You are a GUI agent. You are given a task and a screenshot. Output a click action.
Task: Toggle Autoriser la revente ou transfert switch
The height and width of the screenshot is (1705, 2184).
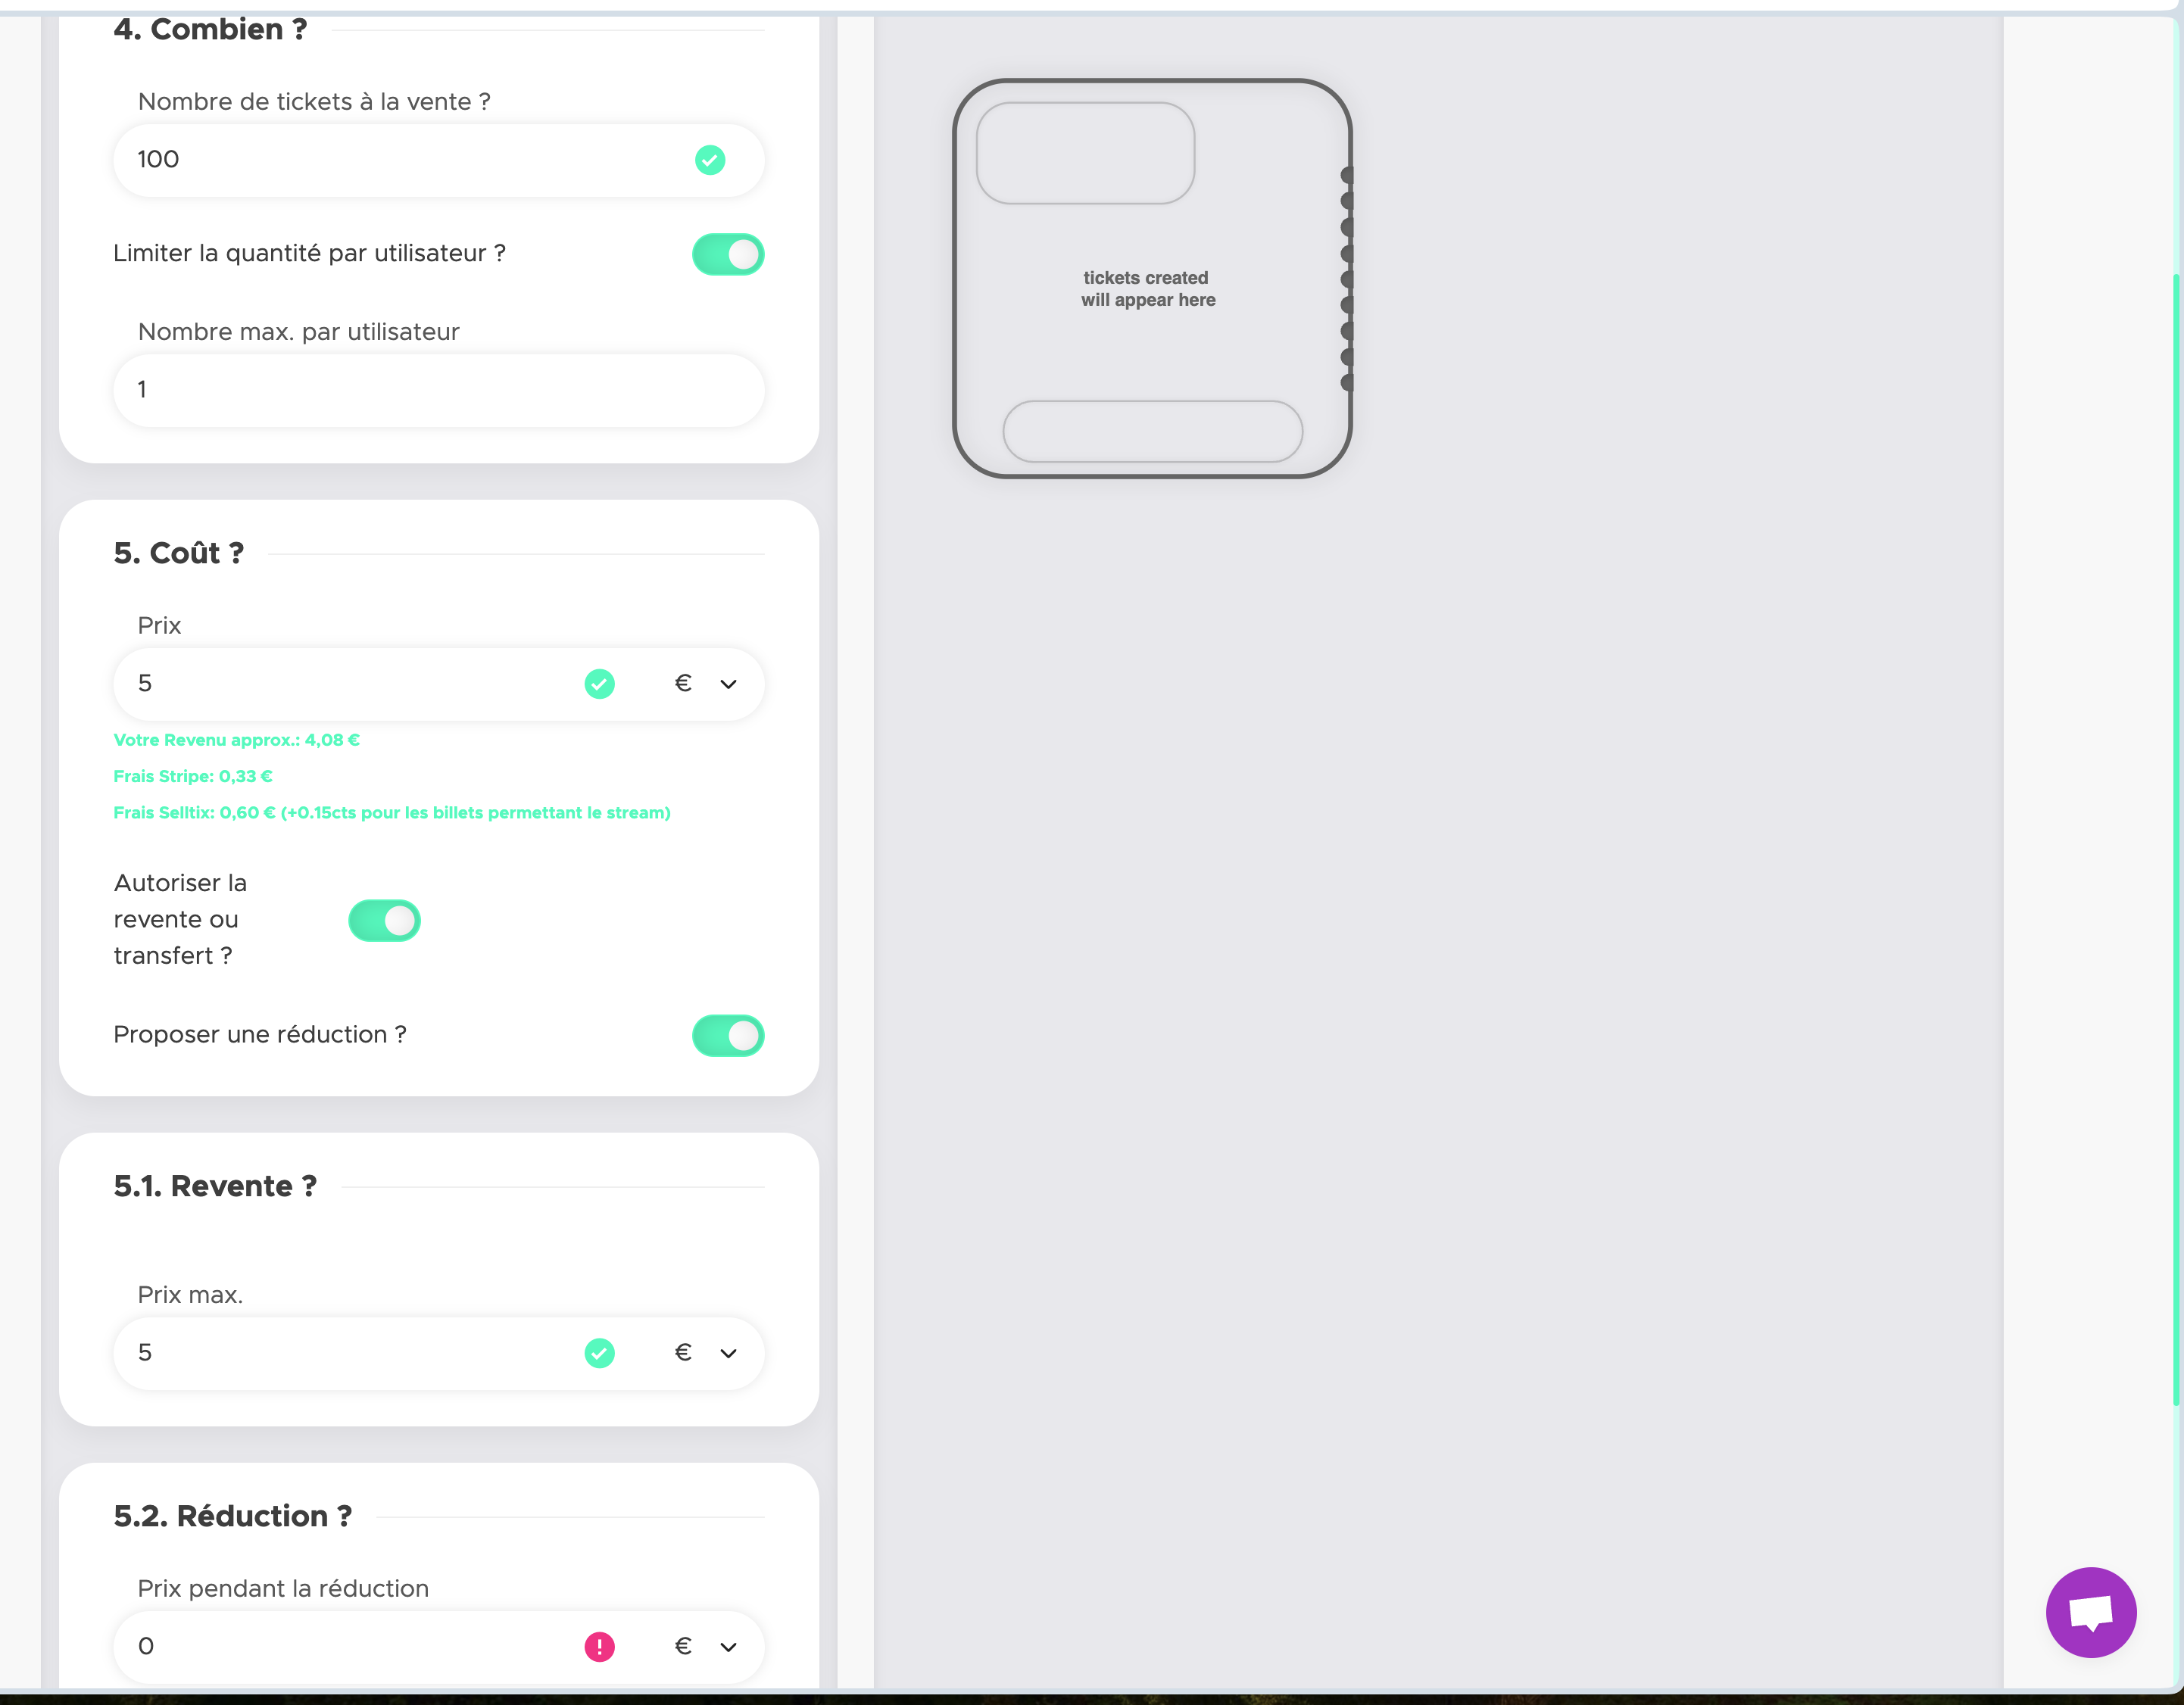click(384, 920)
